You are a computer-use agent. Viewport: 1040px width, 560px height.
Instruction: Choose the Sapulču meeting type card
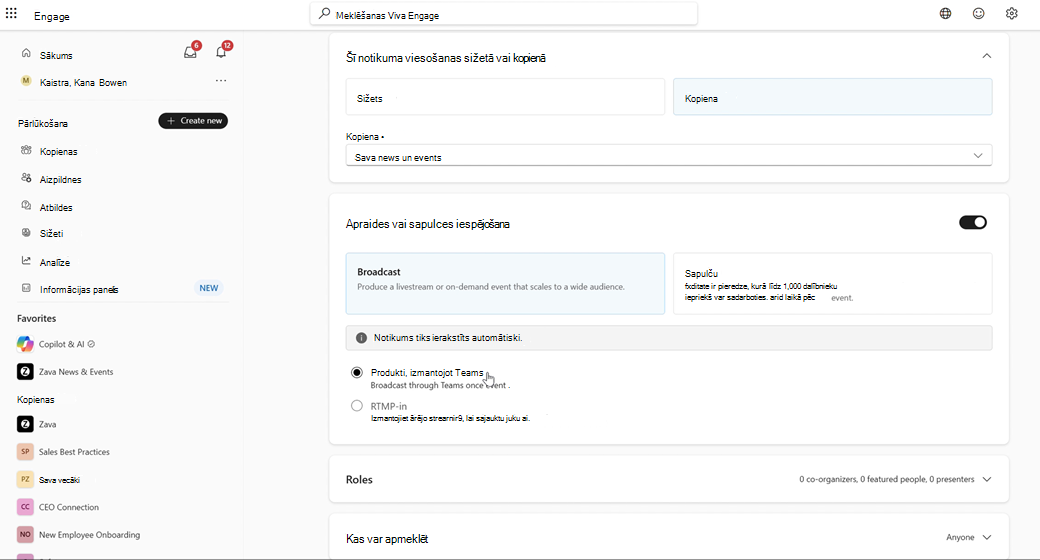click(x=833, y=283)
